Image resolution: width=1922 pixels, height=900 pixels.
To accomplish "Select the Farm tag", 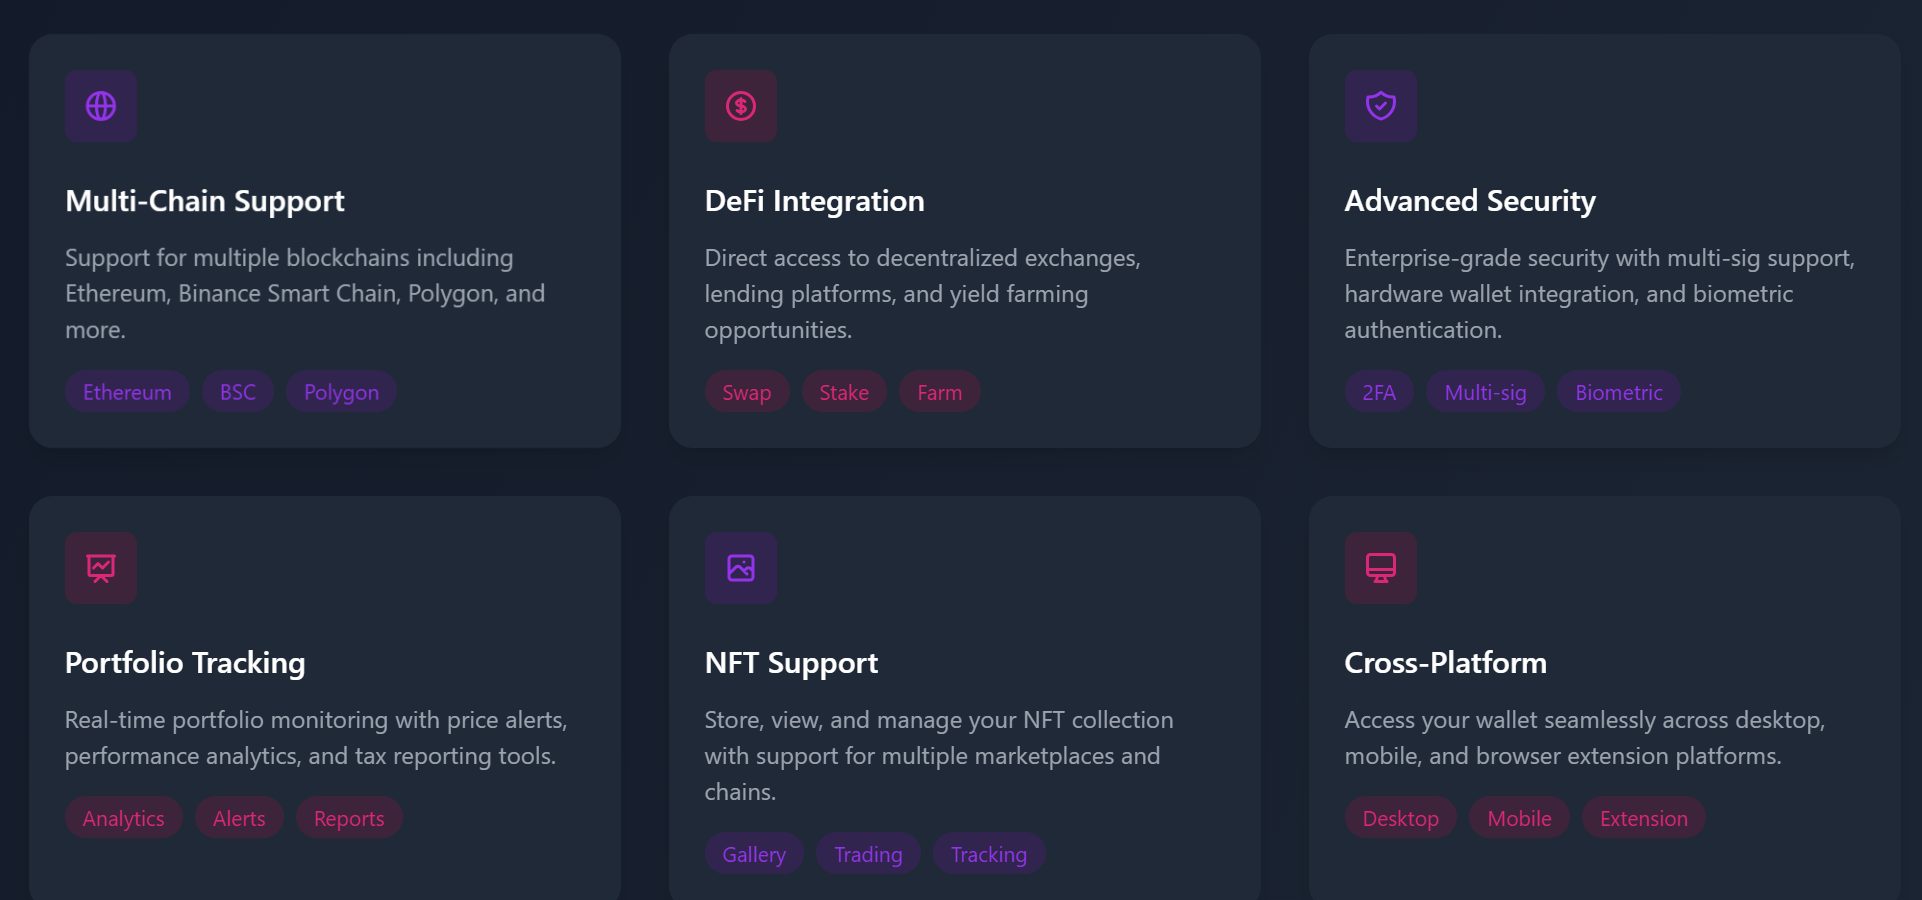I will [940, 393].
